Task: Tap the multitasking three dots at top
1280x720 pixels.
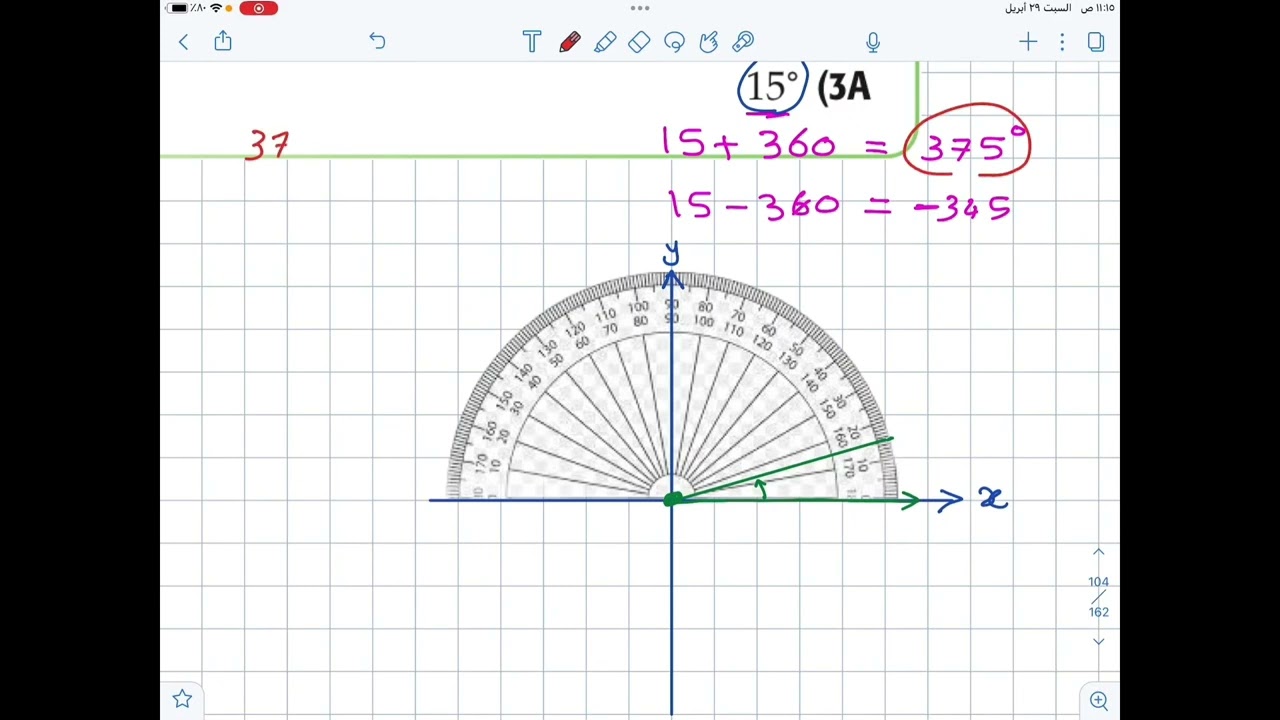Action: (640, 8)
